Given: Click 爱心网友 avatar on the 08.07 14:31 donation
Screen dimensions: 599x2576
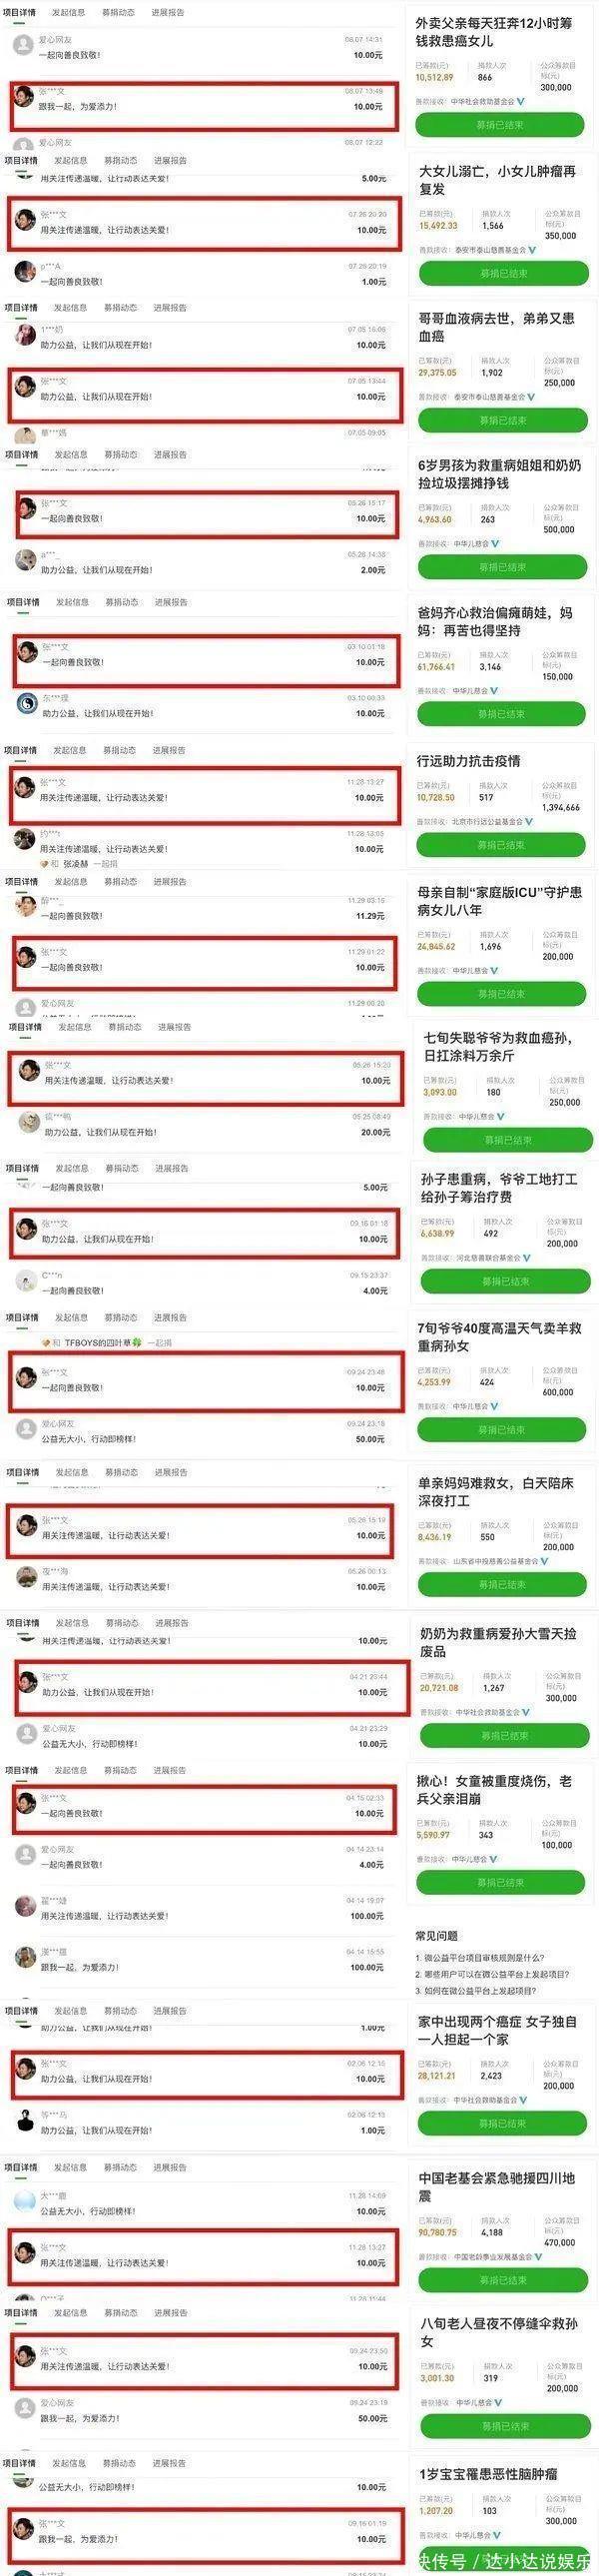Looking at the screenshot, I should tap(24, 46).
